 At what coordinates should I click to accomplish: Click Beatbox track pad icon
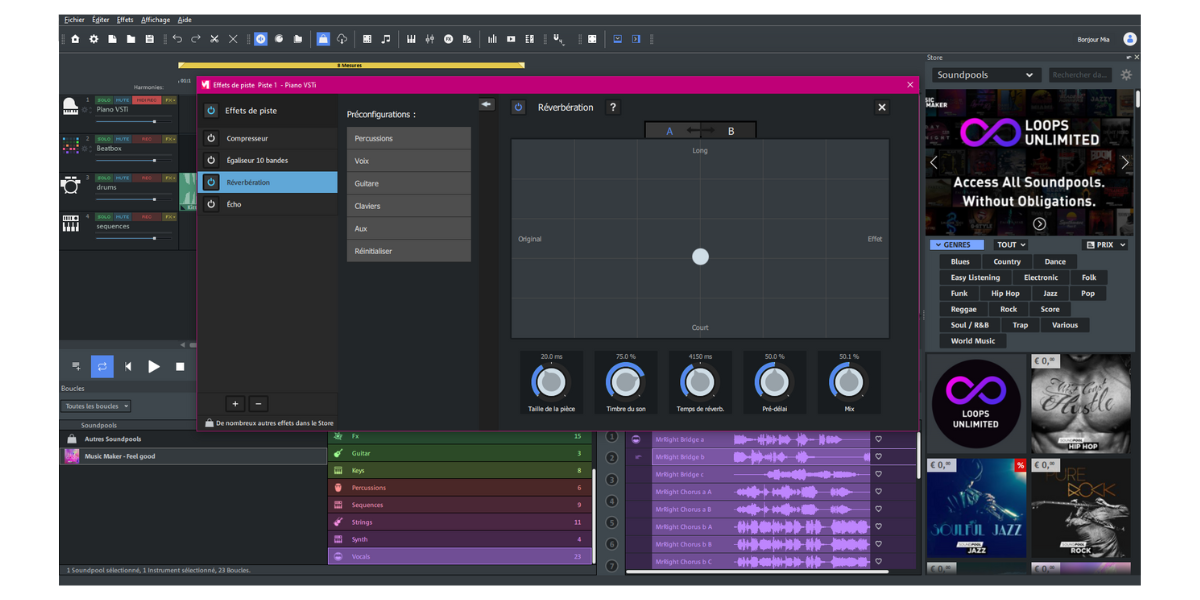[70, 146]
